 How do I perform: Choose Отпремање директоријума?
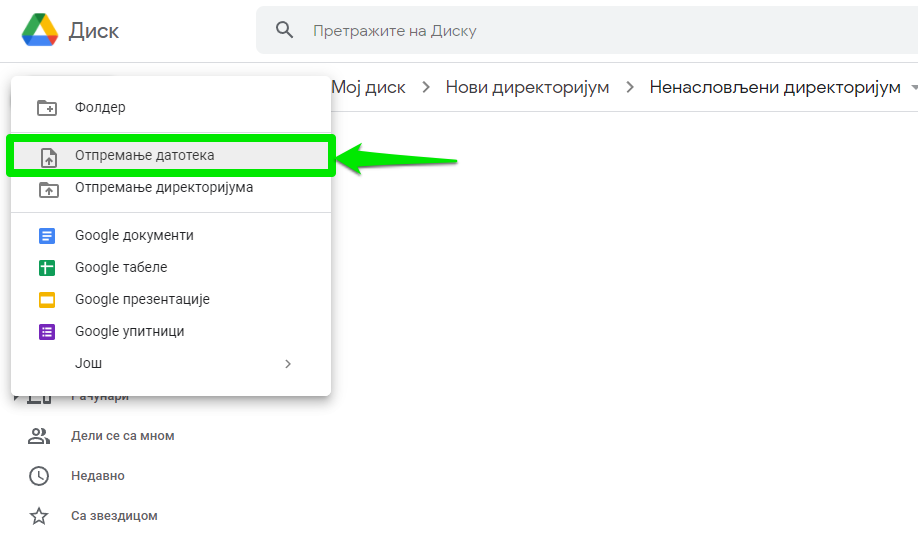[171, 187]
